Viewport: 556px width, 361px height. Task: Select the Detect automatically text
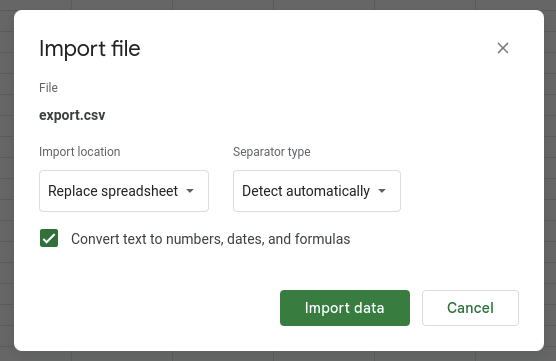tap(306, 191)
